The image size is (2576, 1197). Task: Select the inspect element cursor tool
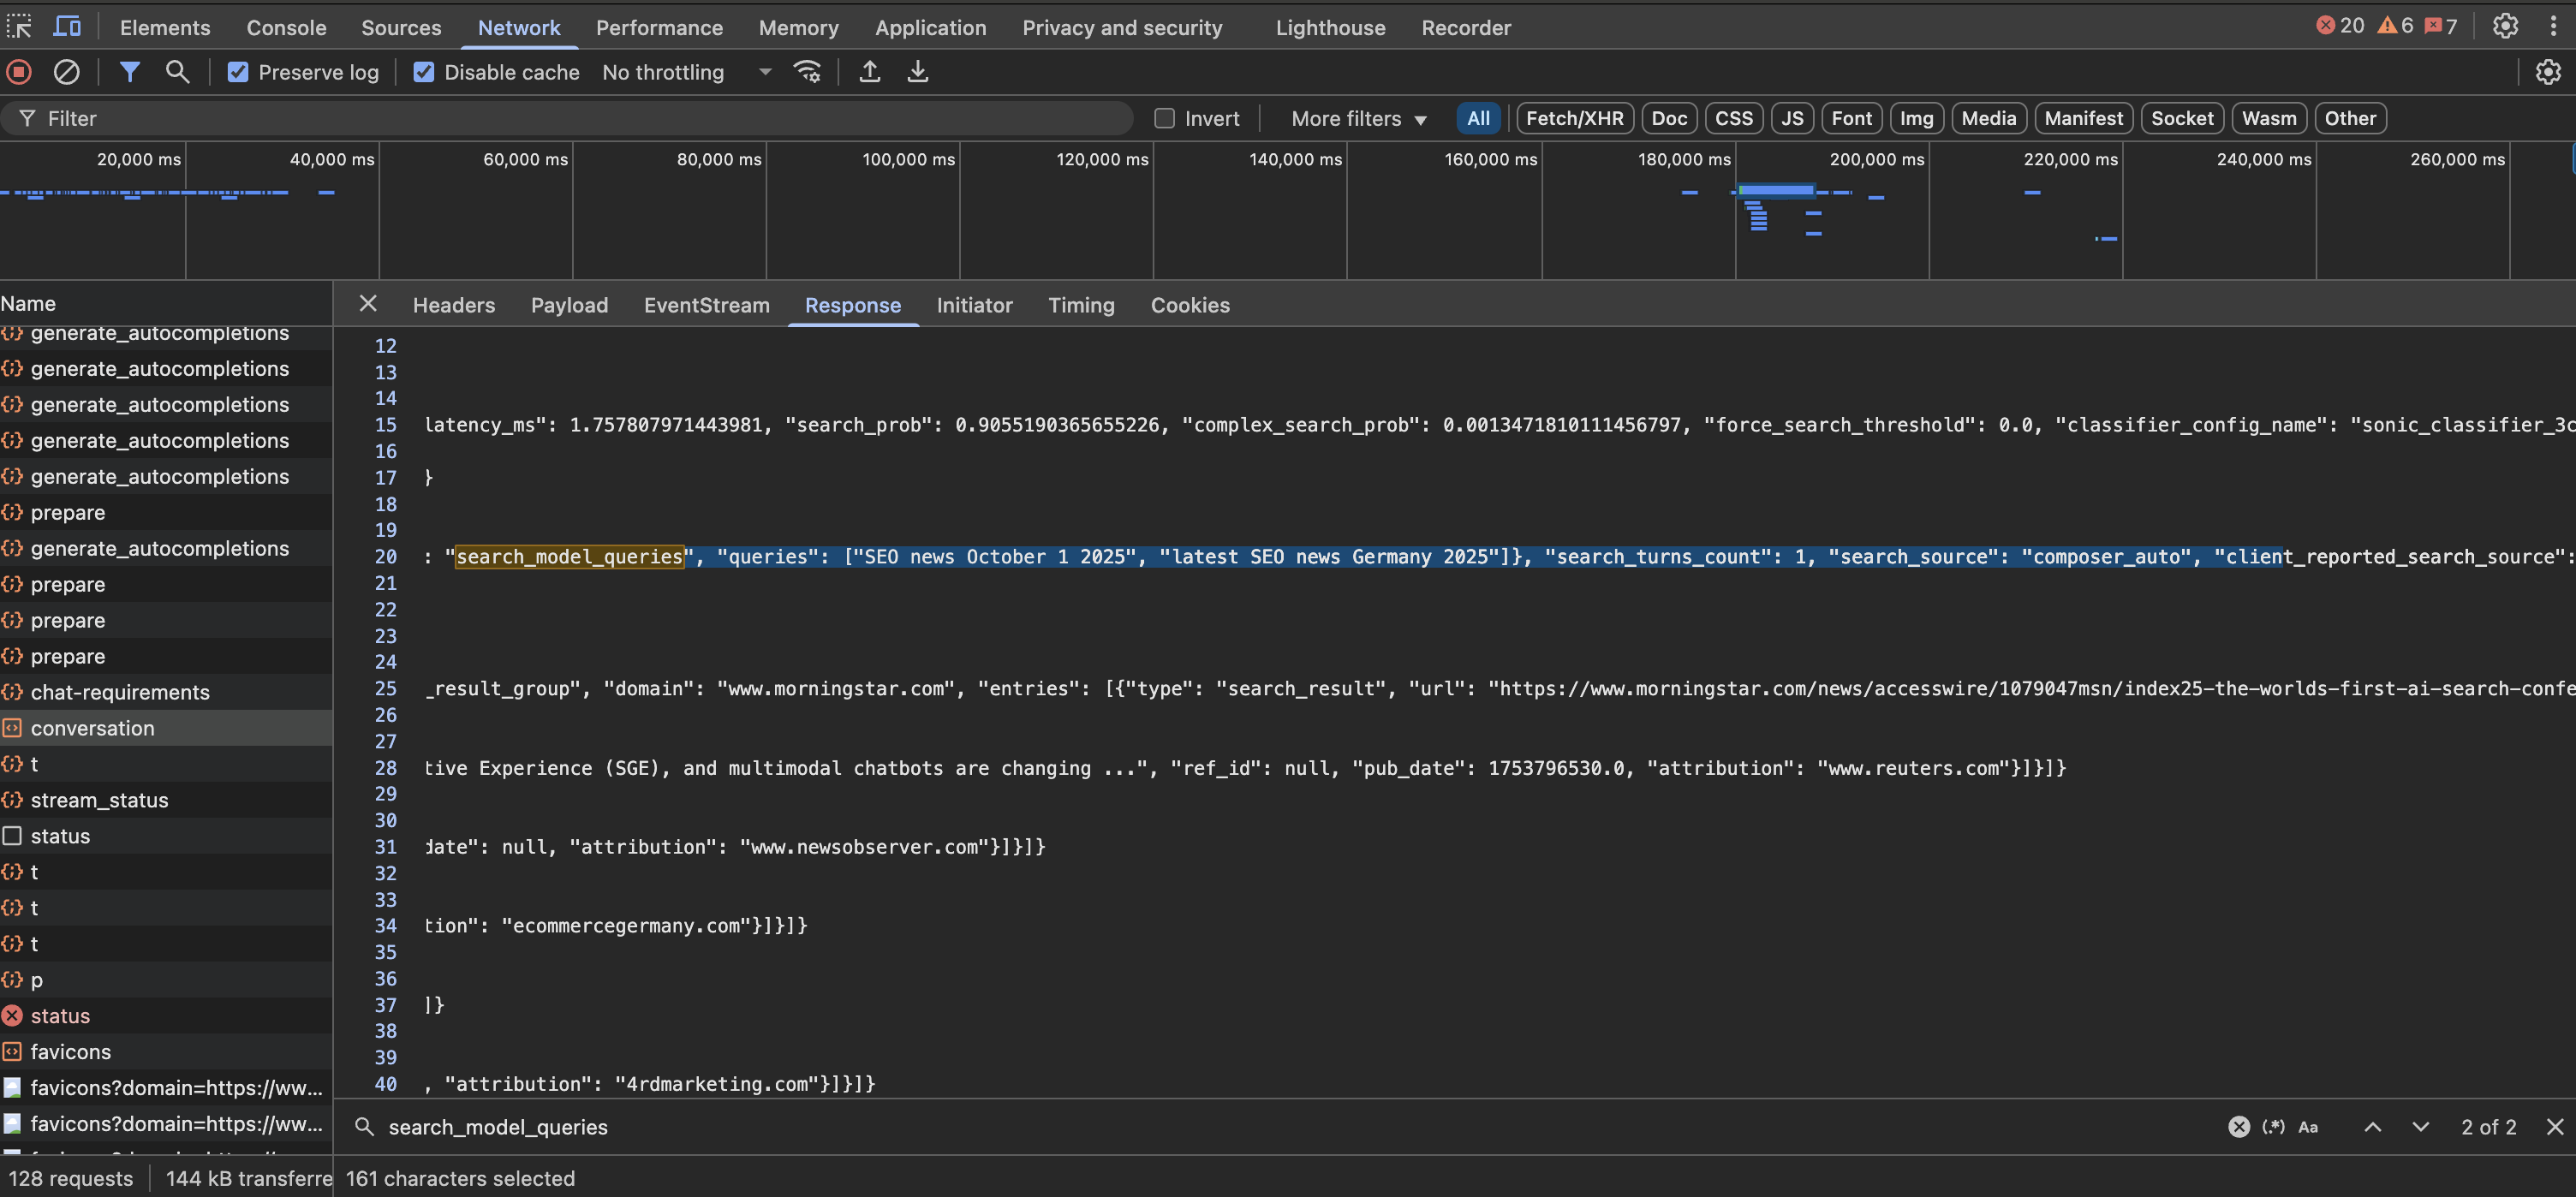pos(19,27)
